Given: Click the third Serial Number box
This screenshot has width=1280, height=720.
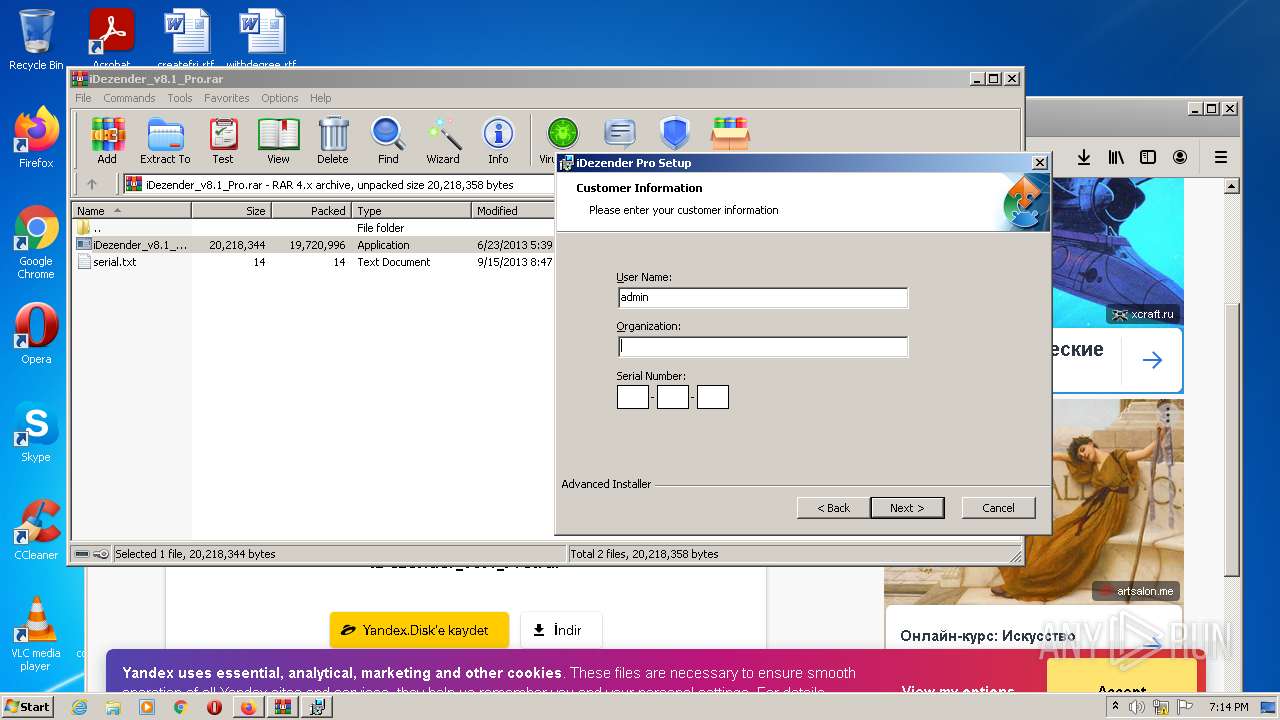Looking at the screenshot, I should pos(713,397).
